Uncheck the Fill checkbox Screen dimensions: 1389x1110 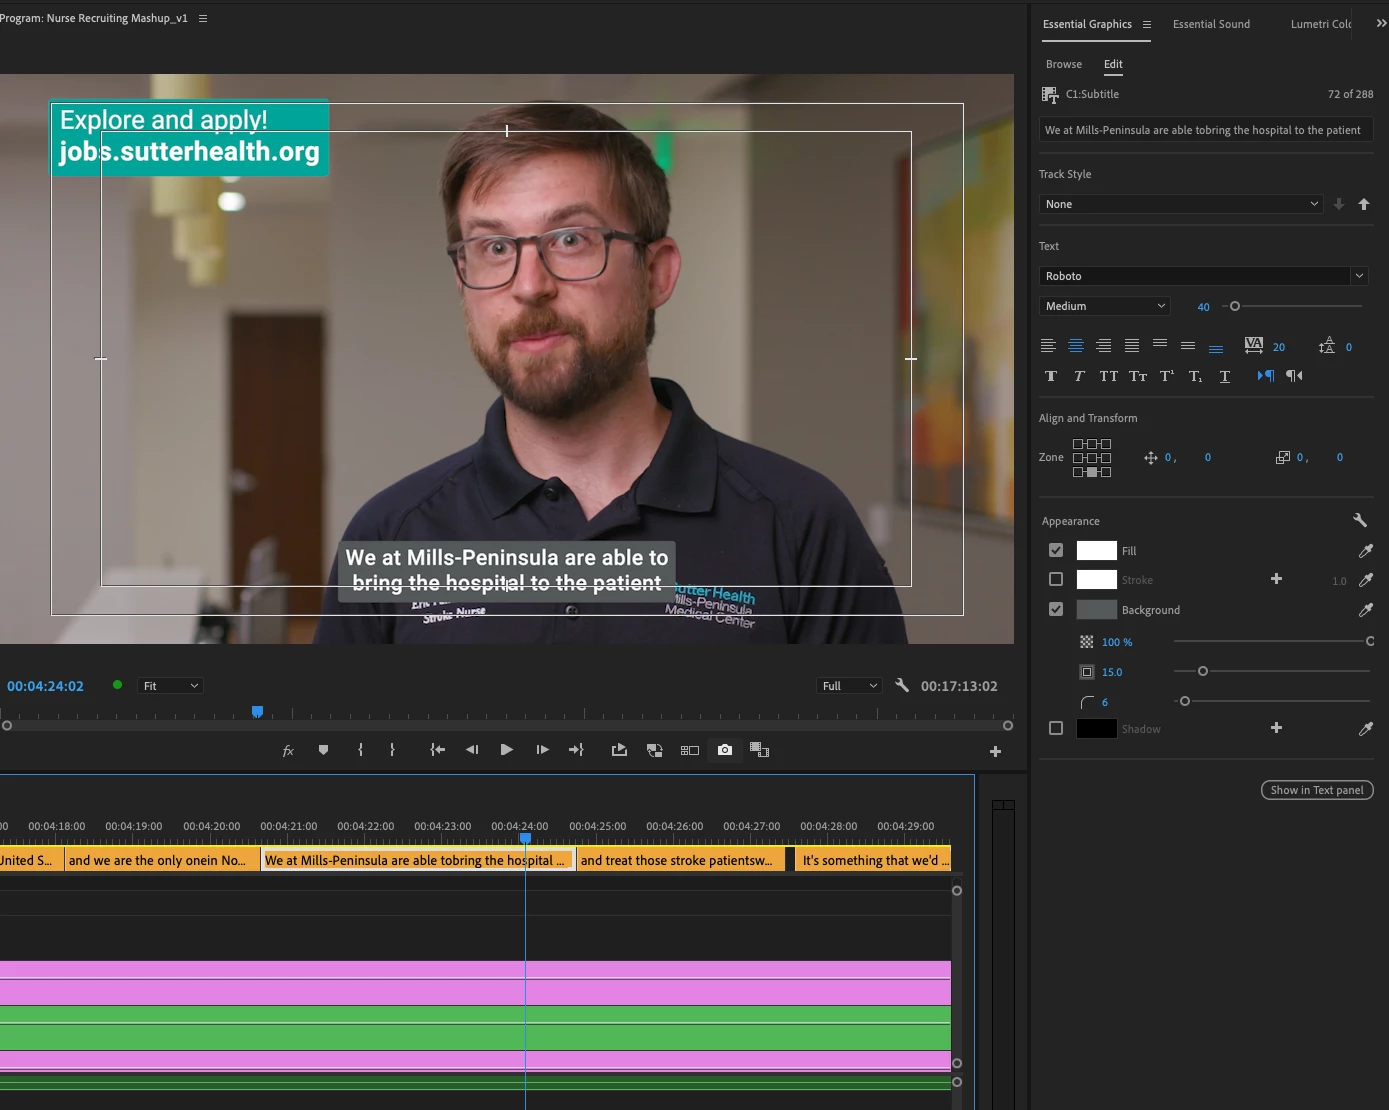(x=1056, y=550)
